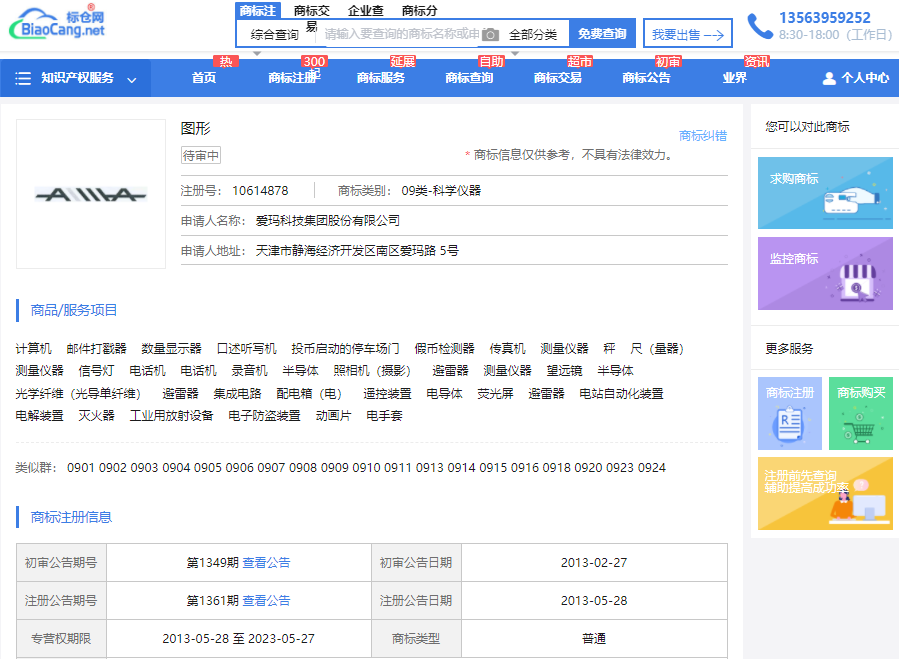Click the phone handset icon
This screenshot has width=899, height=659.
tap(760, 26)
